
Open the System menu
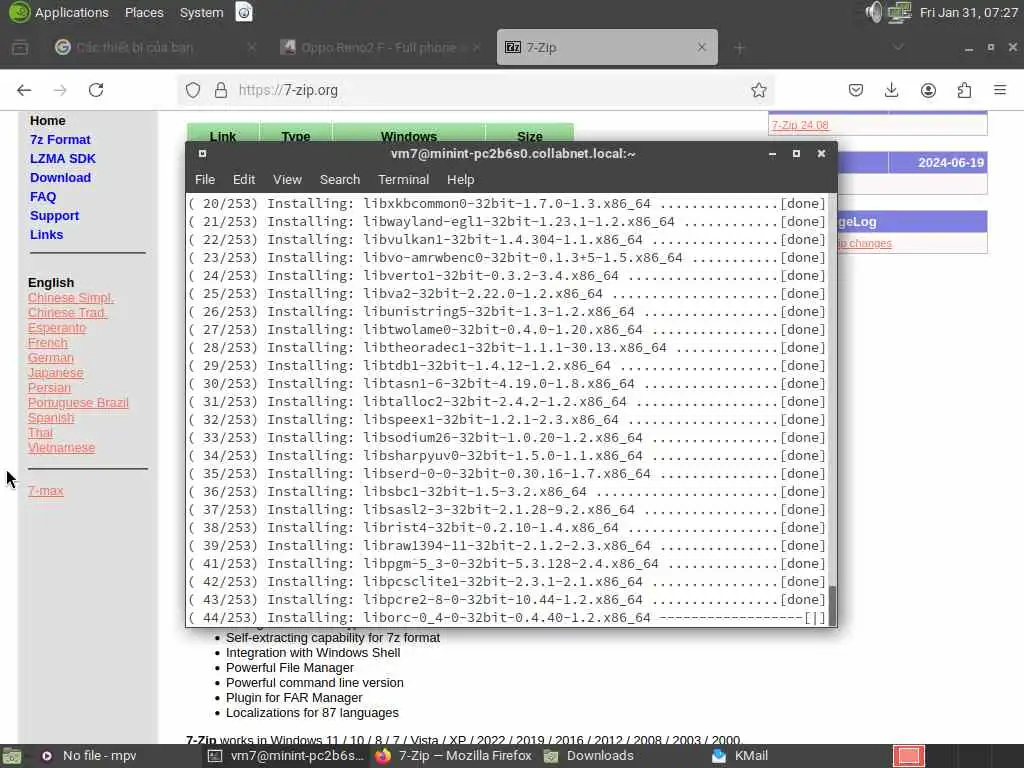coord(201,12)
